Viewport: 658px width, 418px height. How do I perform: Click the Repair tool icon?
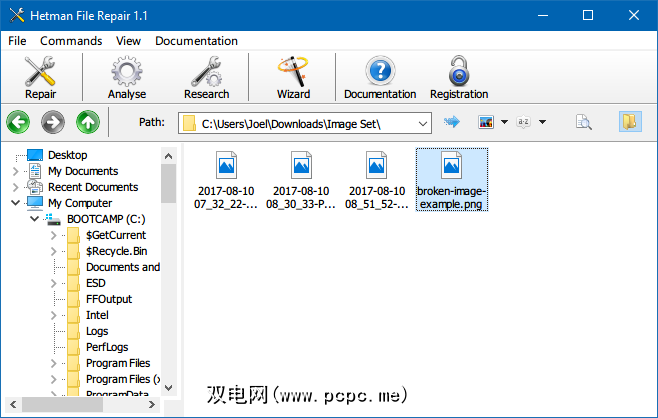click(40, 78)
